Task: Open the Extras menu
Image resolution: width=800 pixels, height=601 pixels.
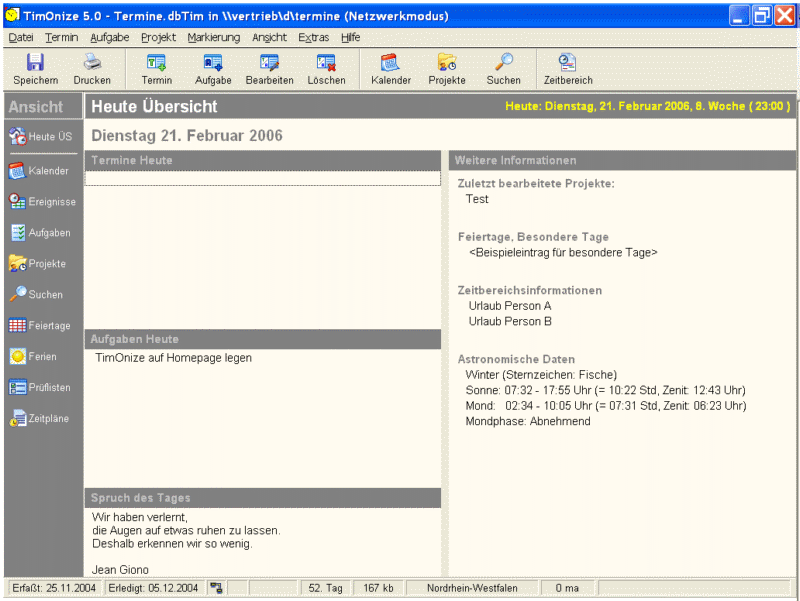Action: tap(313, 37)
